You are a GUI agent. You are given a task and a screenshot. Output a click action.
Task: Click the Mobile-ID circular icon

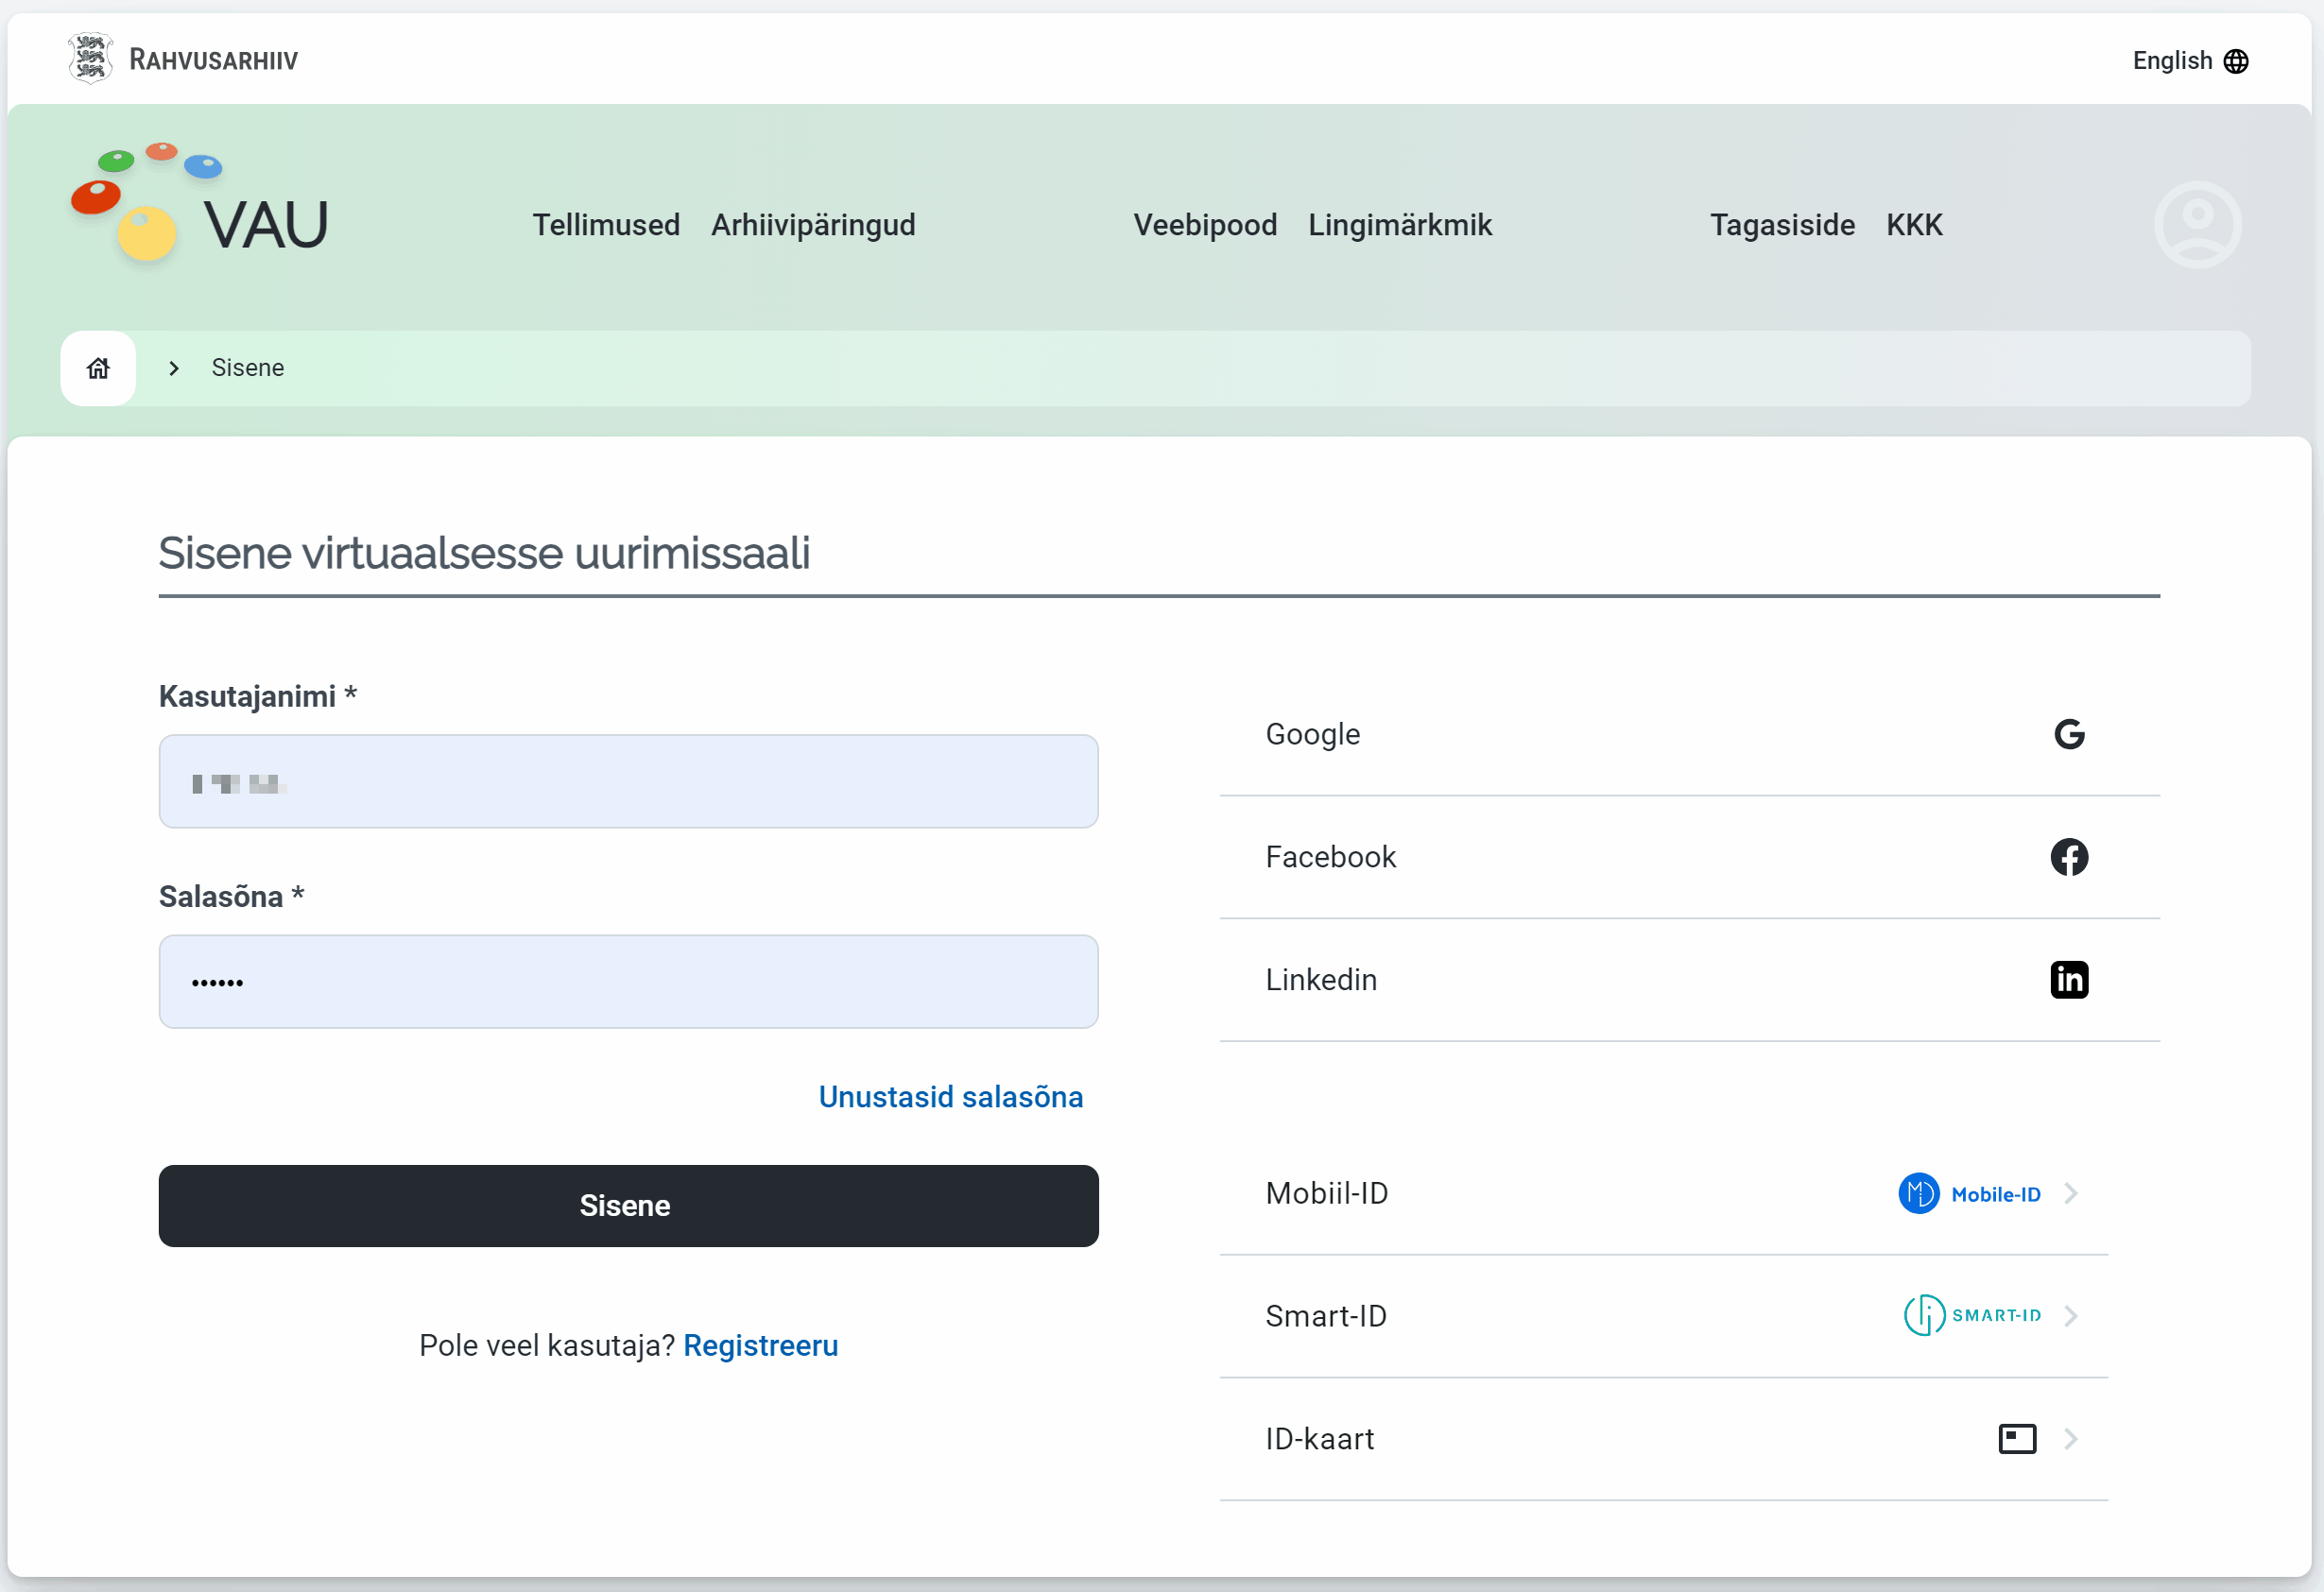[x=1919, y=1193]
